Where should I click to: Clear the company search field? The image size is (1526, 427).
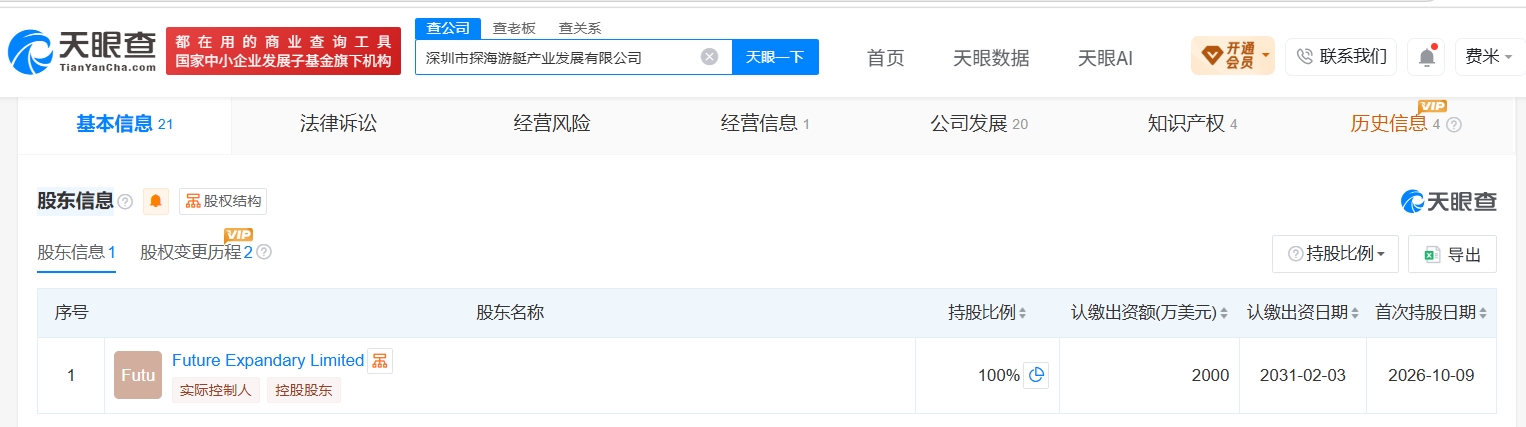pos(709,57)
